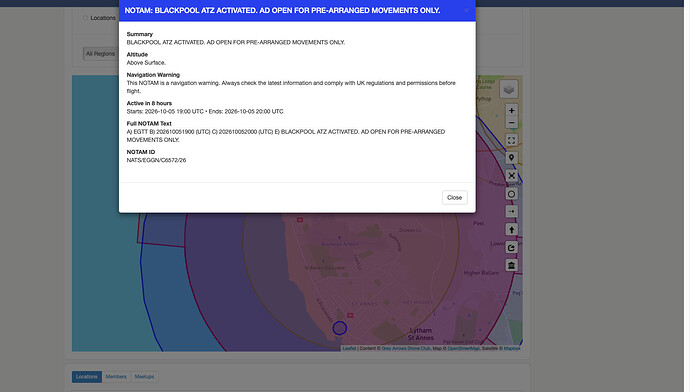Click the 'Above Surface.' altitude text
Image resolution: width=690 pixels, height=392 pixels.
[x=146, y=62]
